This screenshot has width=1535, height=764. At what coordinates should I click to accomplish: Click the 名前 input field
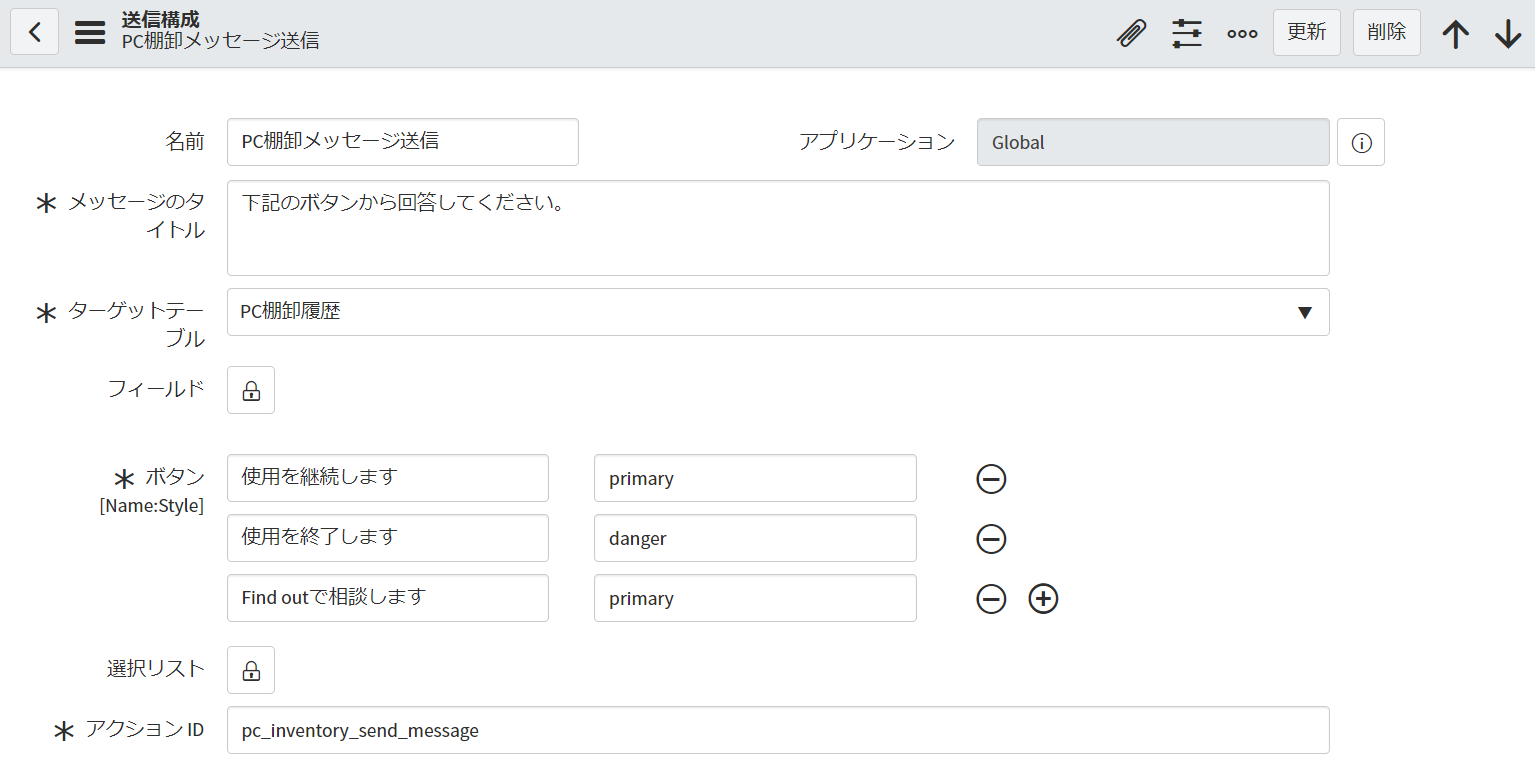pos(403,142)
